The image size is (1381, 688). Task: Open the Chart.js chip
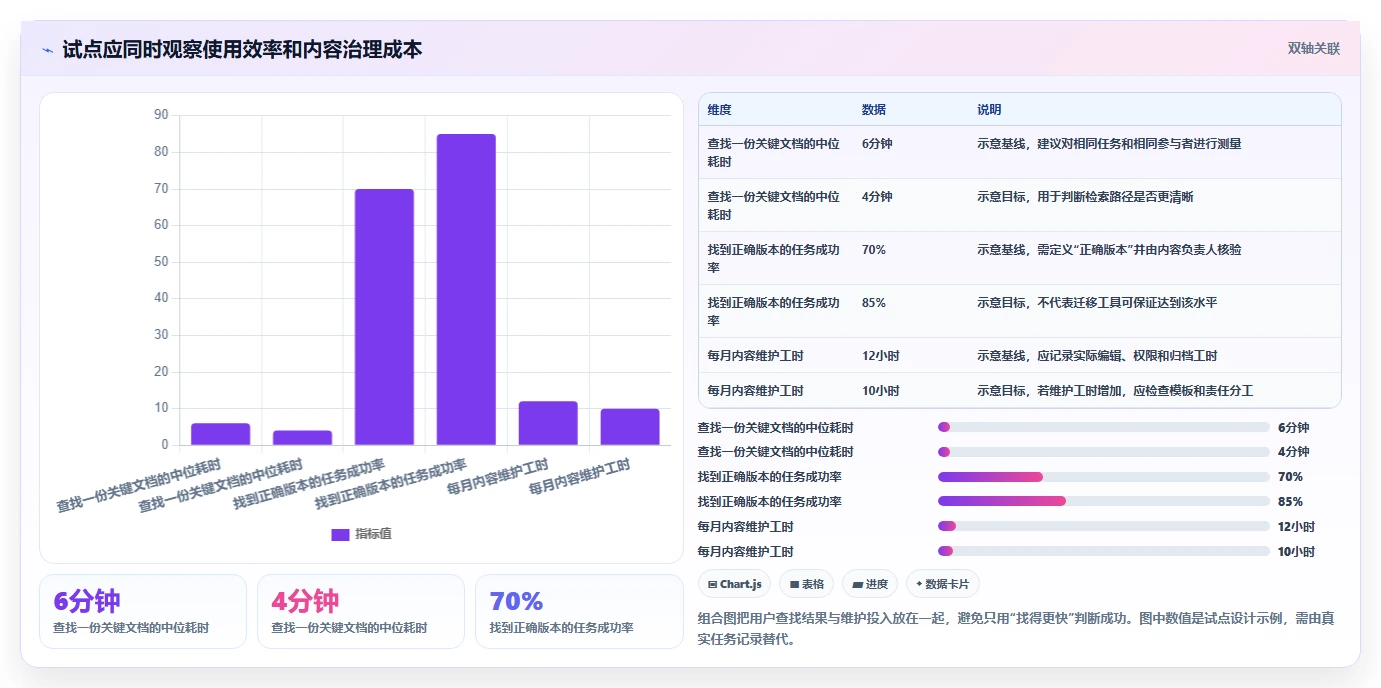(734, 584)
